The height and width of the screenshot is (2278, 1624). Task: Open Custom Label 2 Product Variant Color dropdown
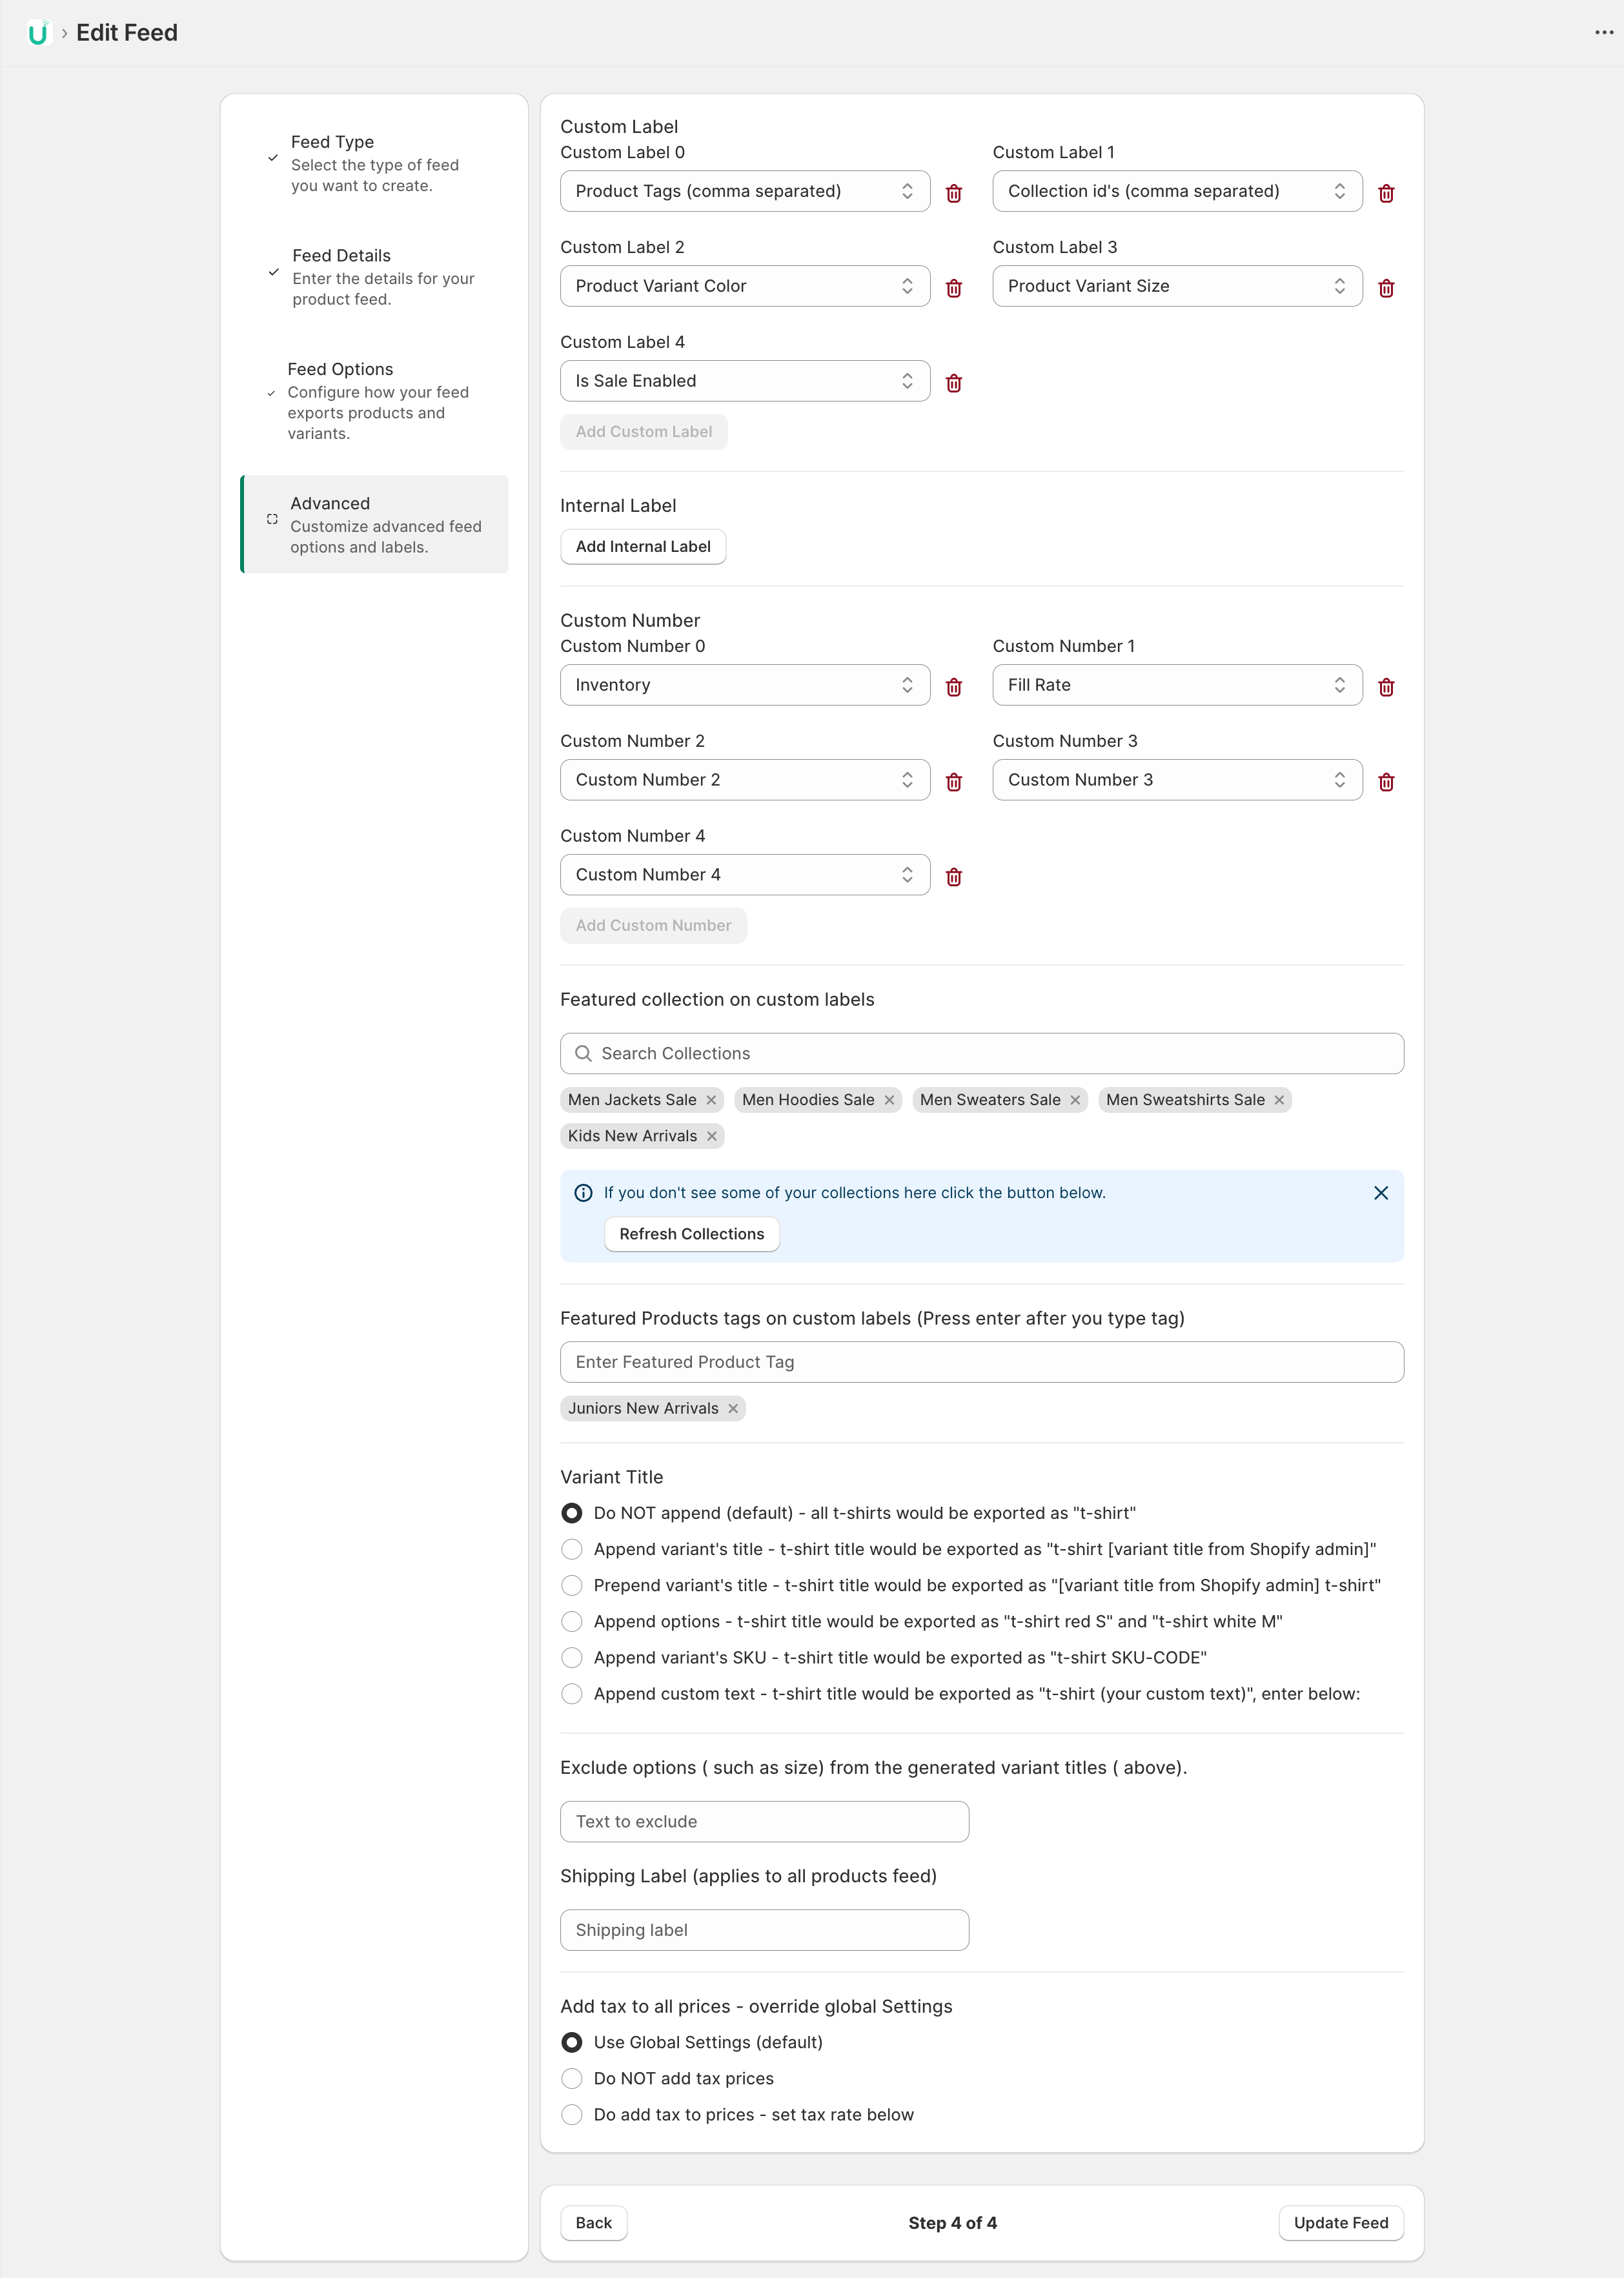(744, 286)
